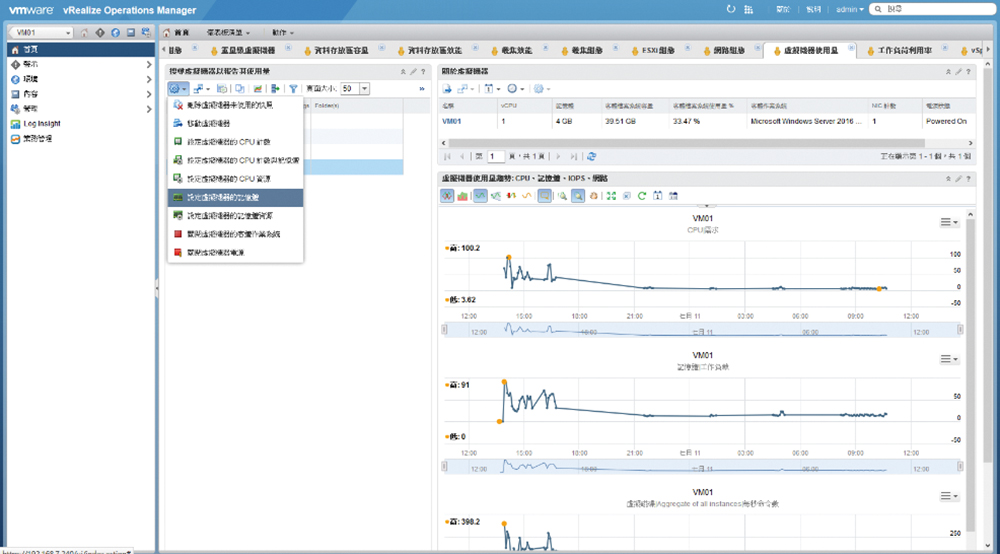The height and width of the screenshot is (554, 1000).
Task: Click the green zoom-to-fit icon in trend toolbar
Action: coord(611,196)
